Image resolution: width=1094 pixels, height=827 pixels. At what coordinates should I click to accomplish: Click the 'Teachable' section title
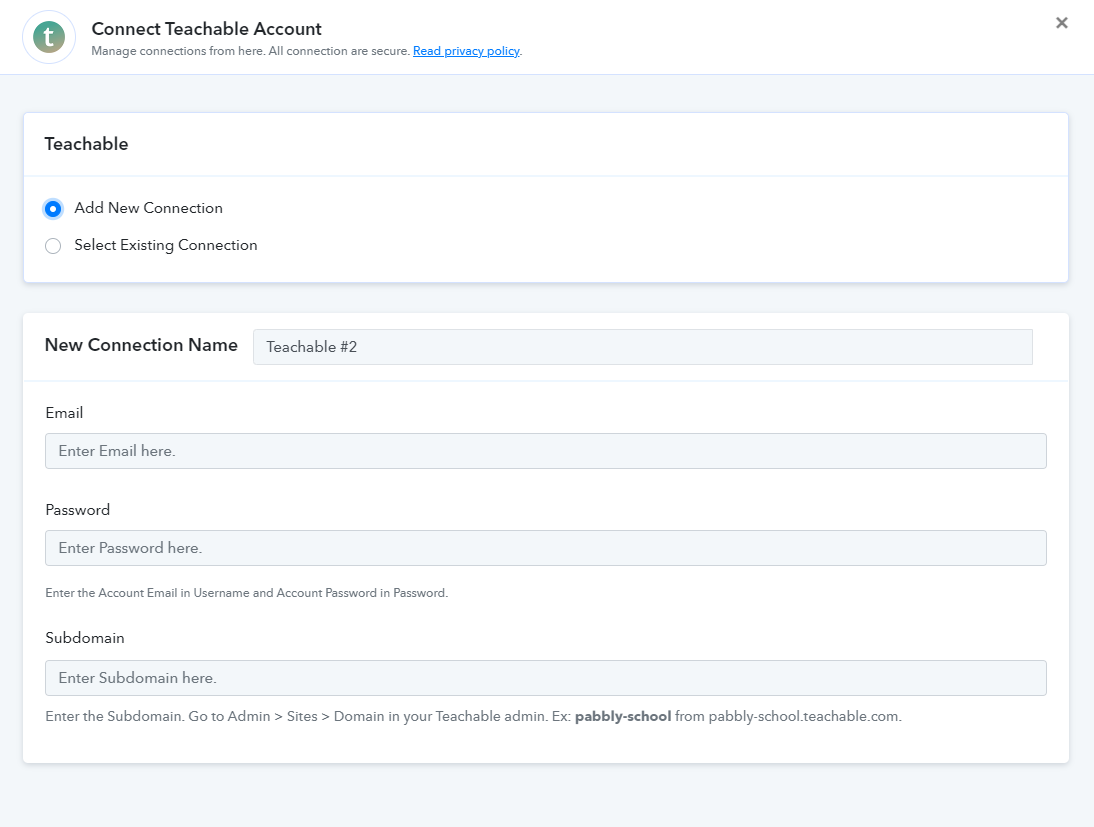pos(87,144)
